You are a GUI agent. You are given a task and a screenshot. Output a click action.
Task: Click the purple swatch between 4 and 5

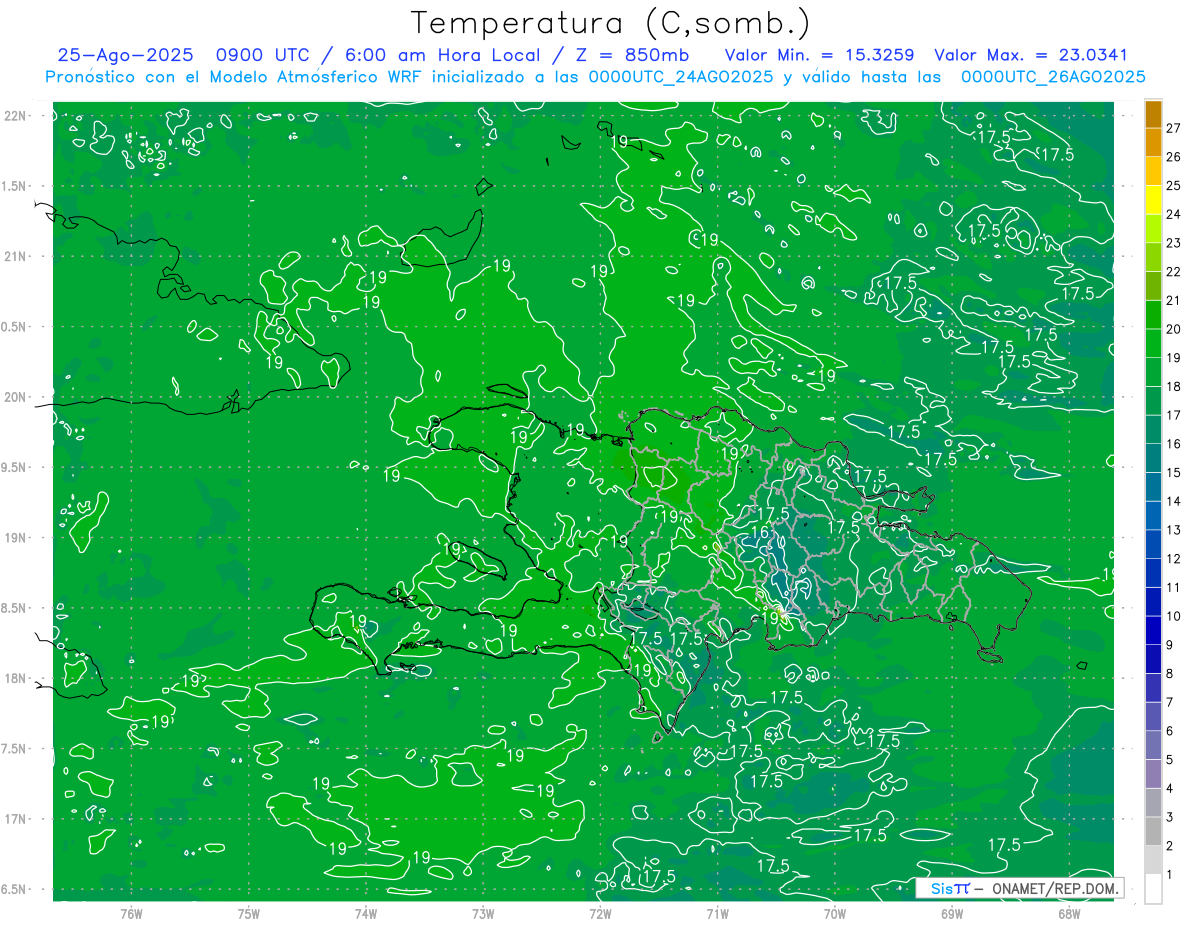pyautogui.click(x=1153, y=774)
